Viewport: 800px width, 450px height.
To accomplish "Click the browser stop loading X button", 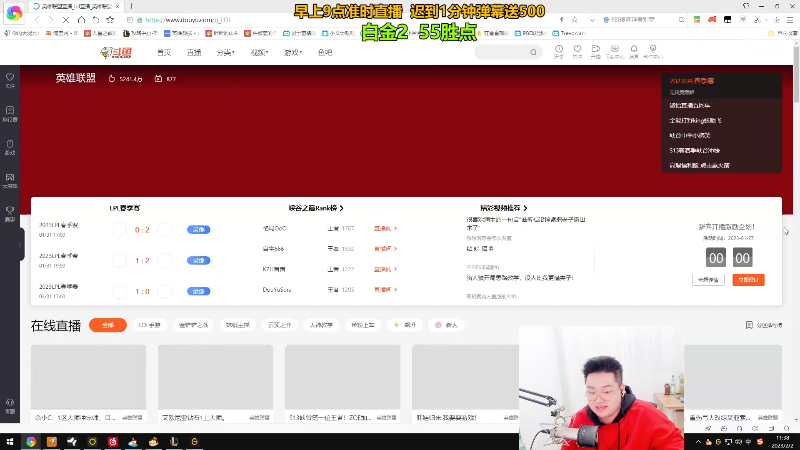I will [66, 20].
